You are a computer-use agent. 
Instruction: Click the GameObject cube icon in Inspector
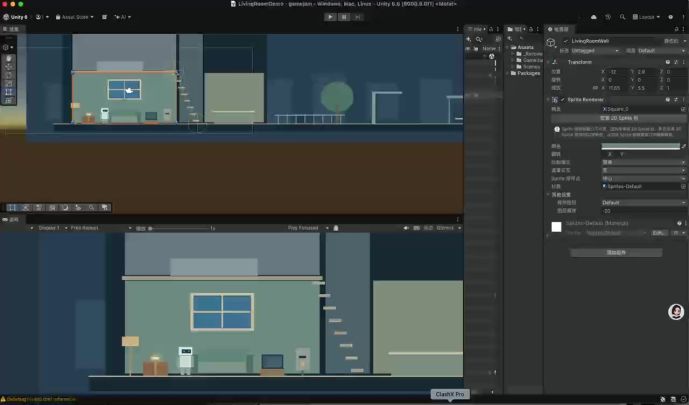(x=551, y=43)
